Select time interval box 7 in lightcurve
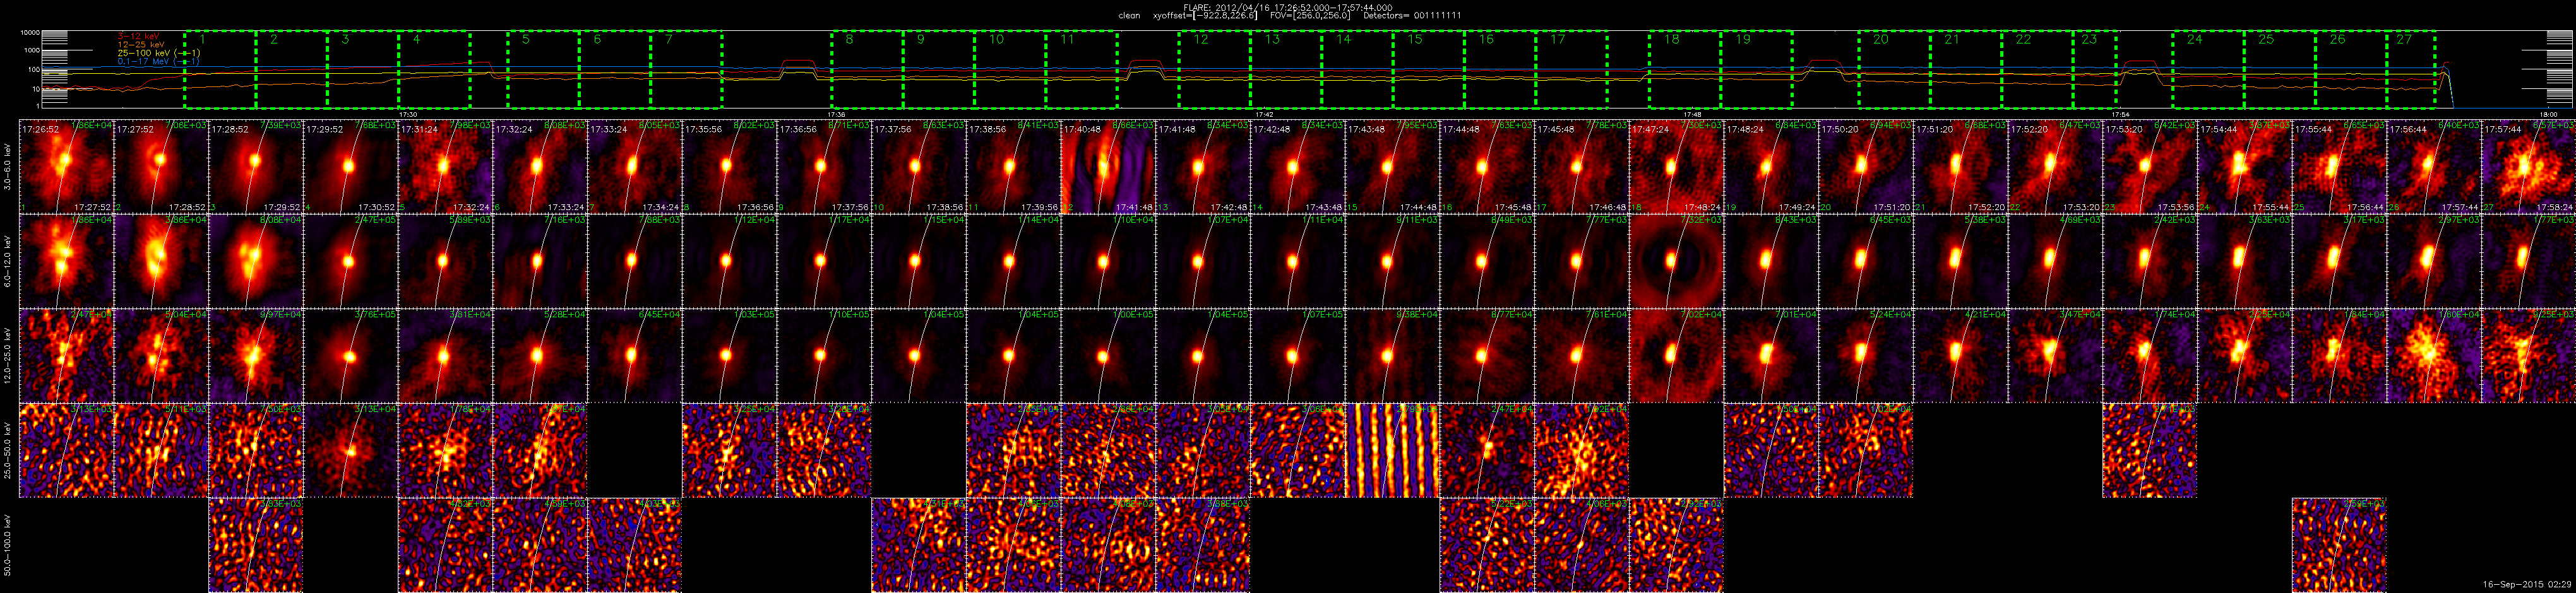Image resolution: width=2576 pixels, height=593 pixels. [686, 69]
